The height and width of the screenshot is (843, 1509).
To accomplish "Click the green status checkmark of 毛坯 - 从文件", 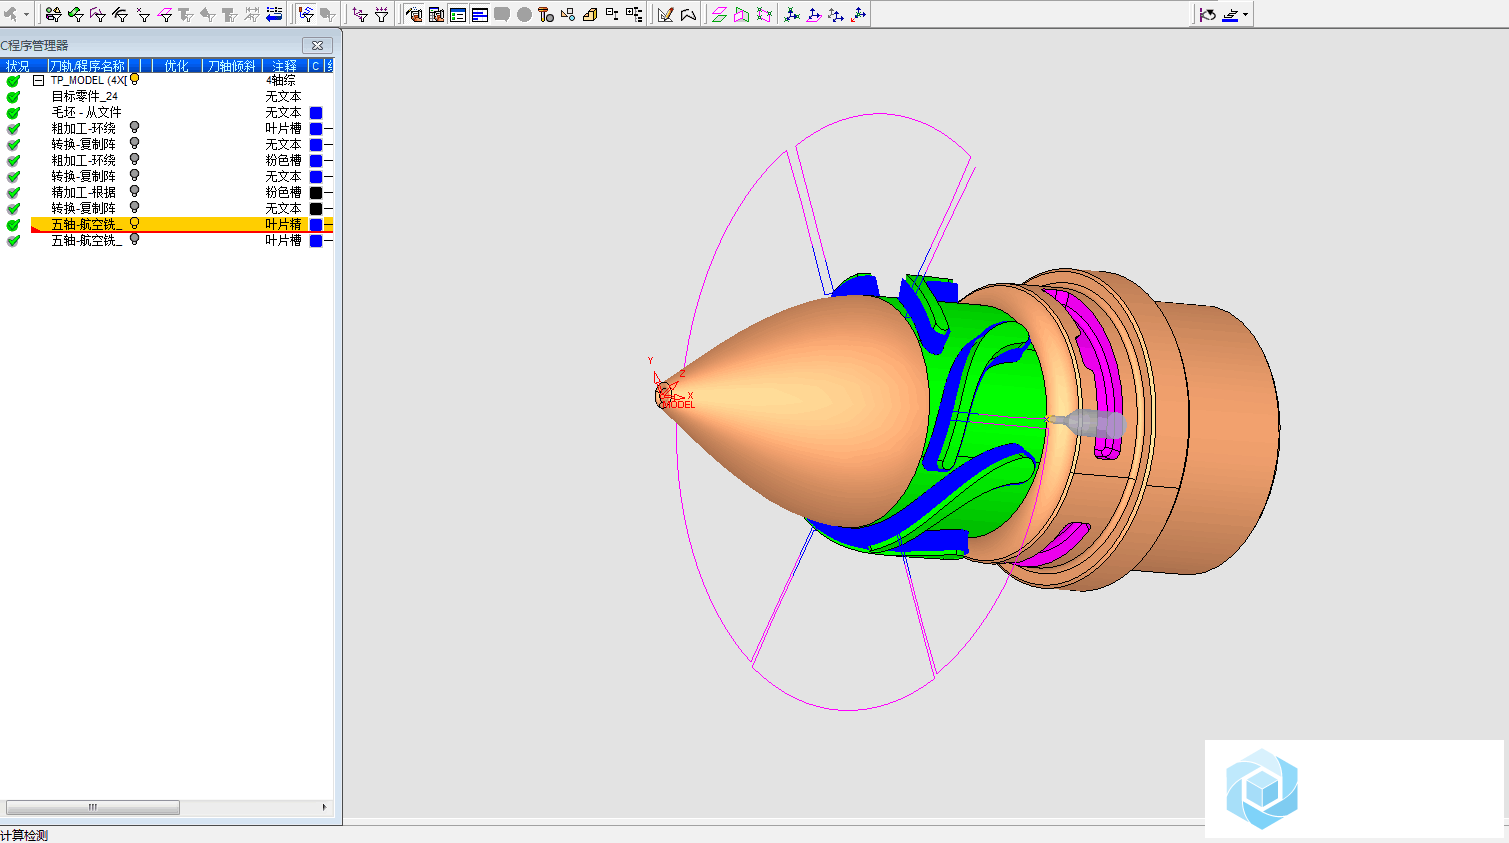I will [x=13, y=112].
